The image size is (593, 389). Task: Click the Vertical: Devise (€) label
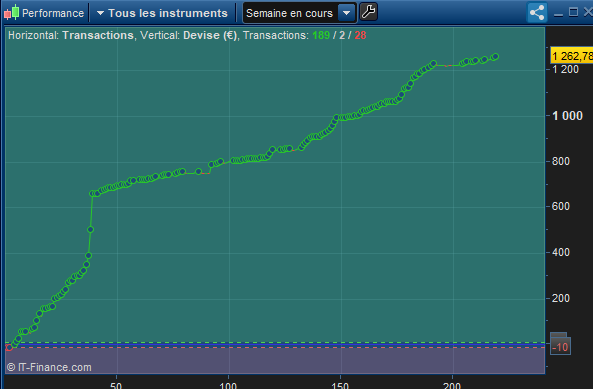pyautogui.click(x=188, y=36)
